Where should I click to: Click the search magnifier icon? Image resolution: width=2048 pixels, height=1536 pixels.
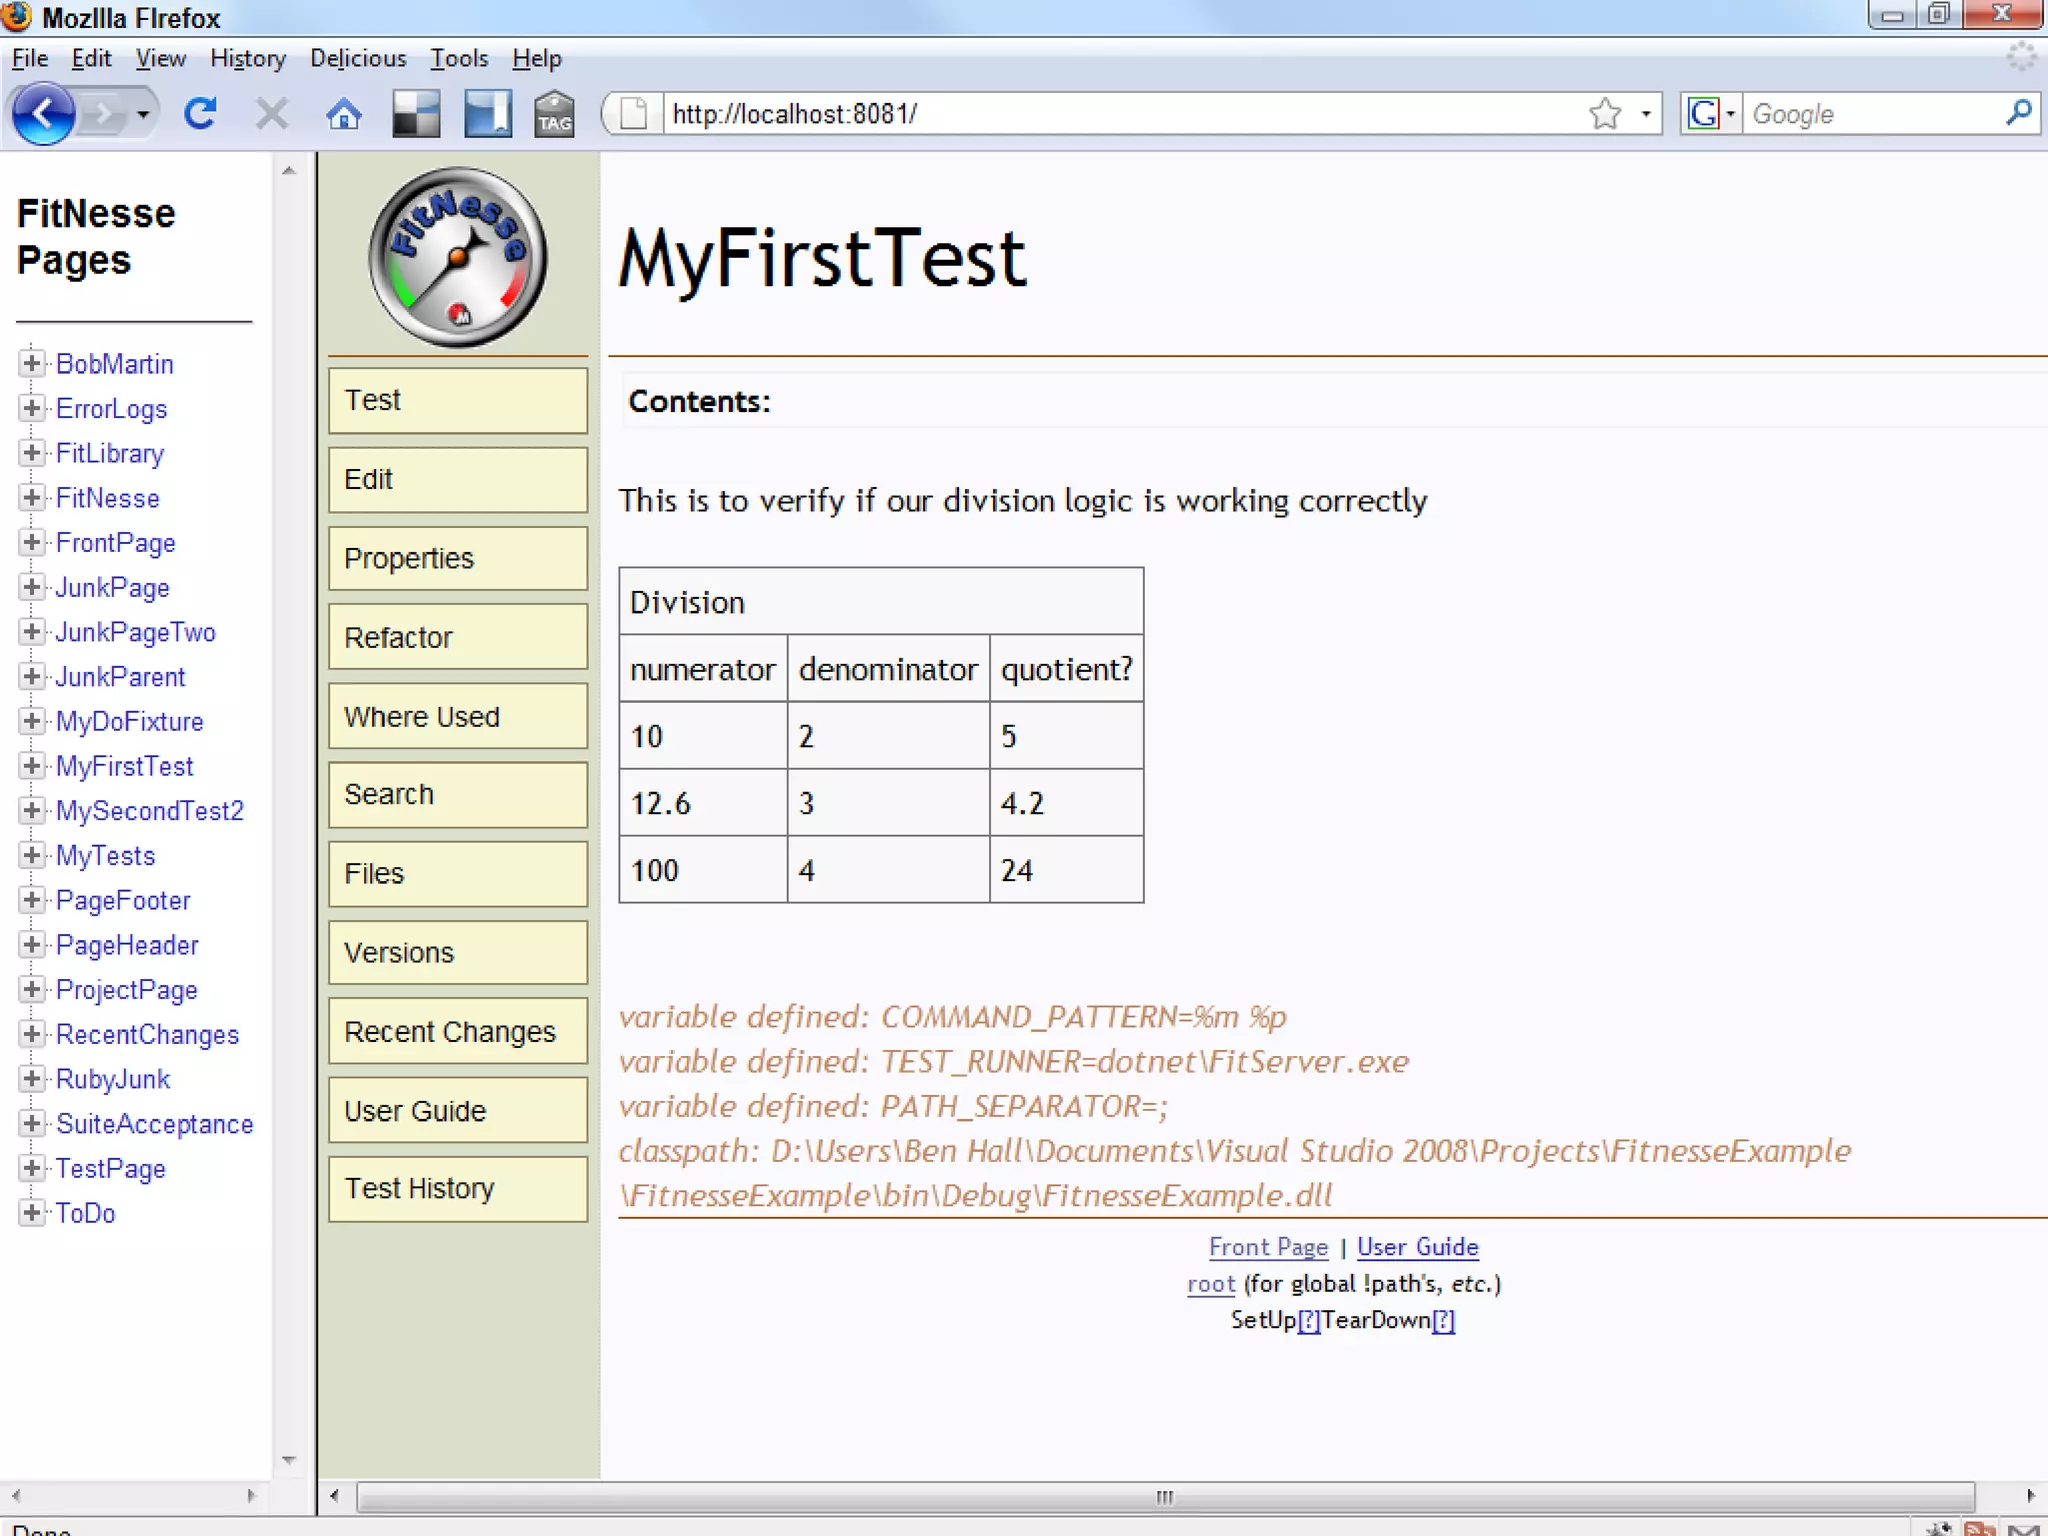[x=2018, y=113]
